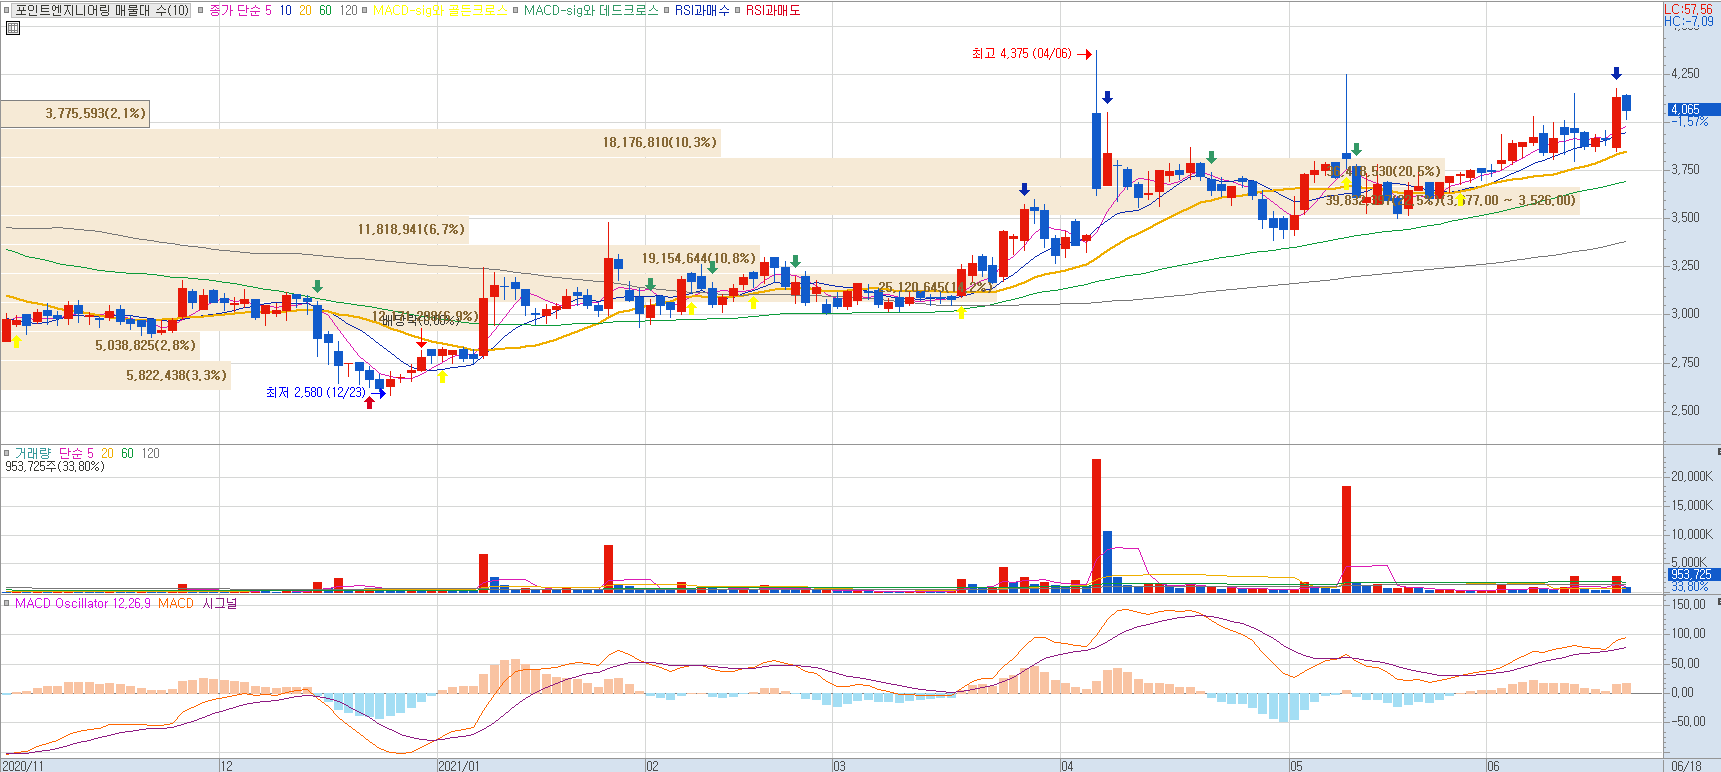Click the 953,725 volume tag on axis
The height and width of the screenshot is (772, 1721).
tap(1692, 575)
